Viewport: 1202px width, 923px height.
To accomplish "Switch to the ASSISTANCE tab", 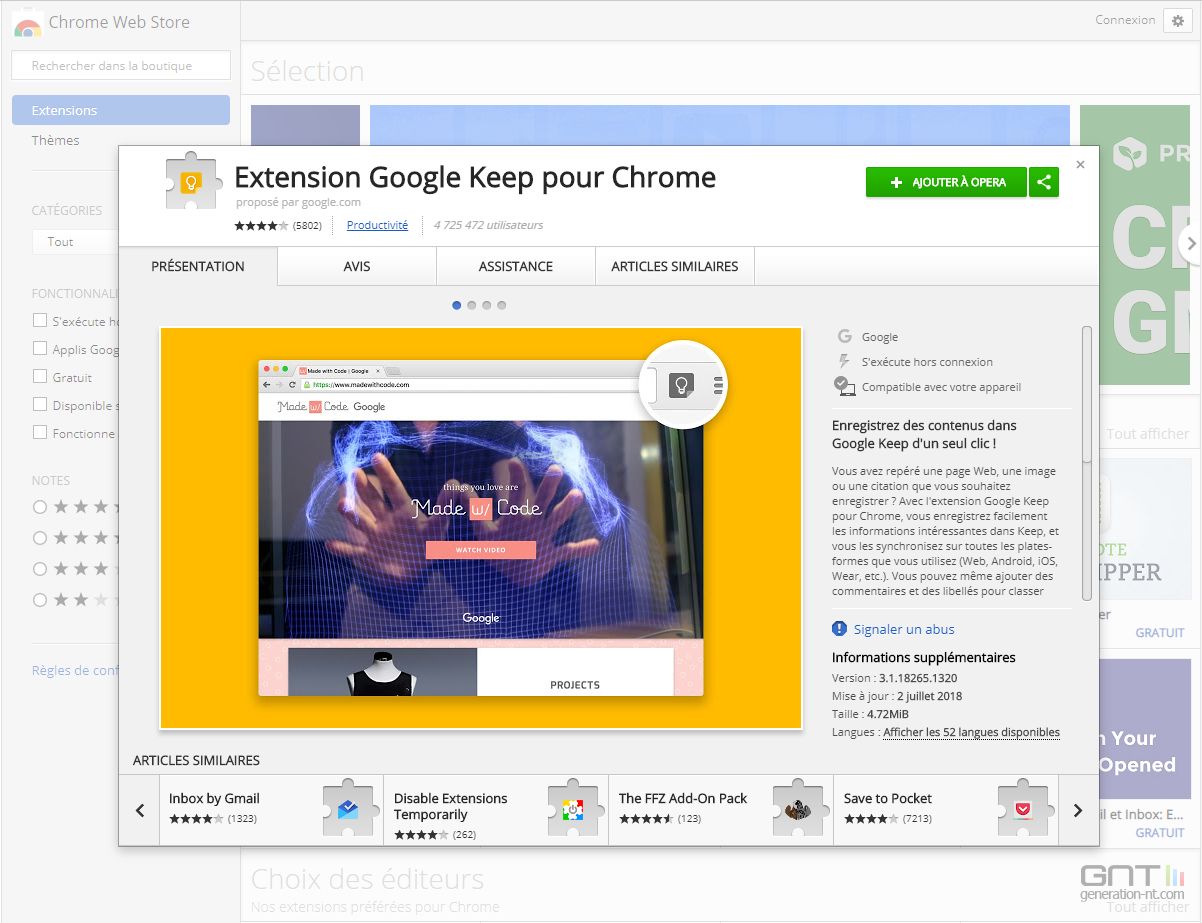I will [516, 266].
